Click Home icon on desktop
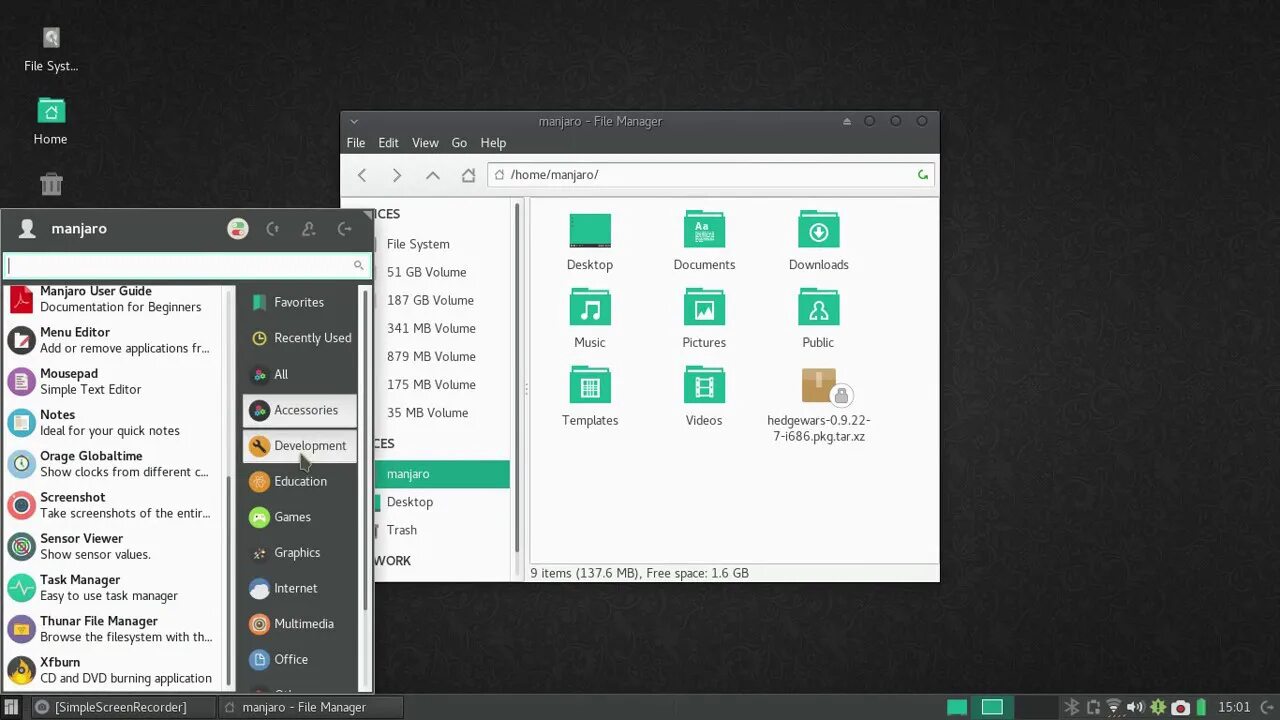Viewport: 1280px width, 720px height. point(51,122)
